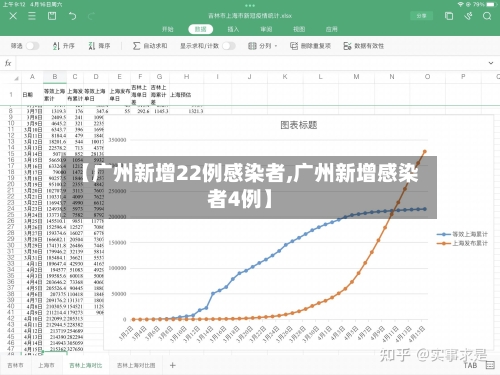500x375 pixels.
Task: Select header cell 等效上海累计 in column B
Action: (54, 95)
